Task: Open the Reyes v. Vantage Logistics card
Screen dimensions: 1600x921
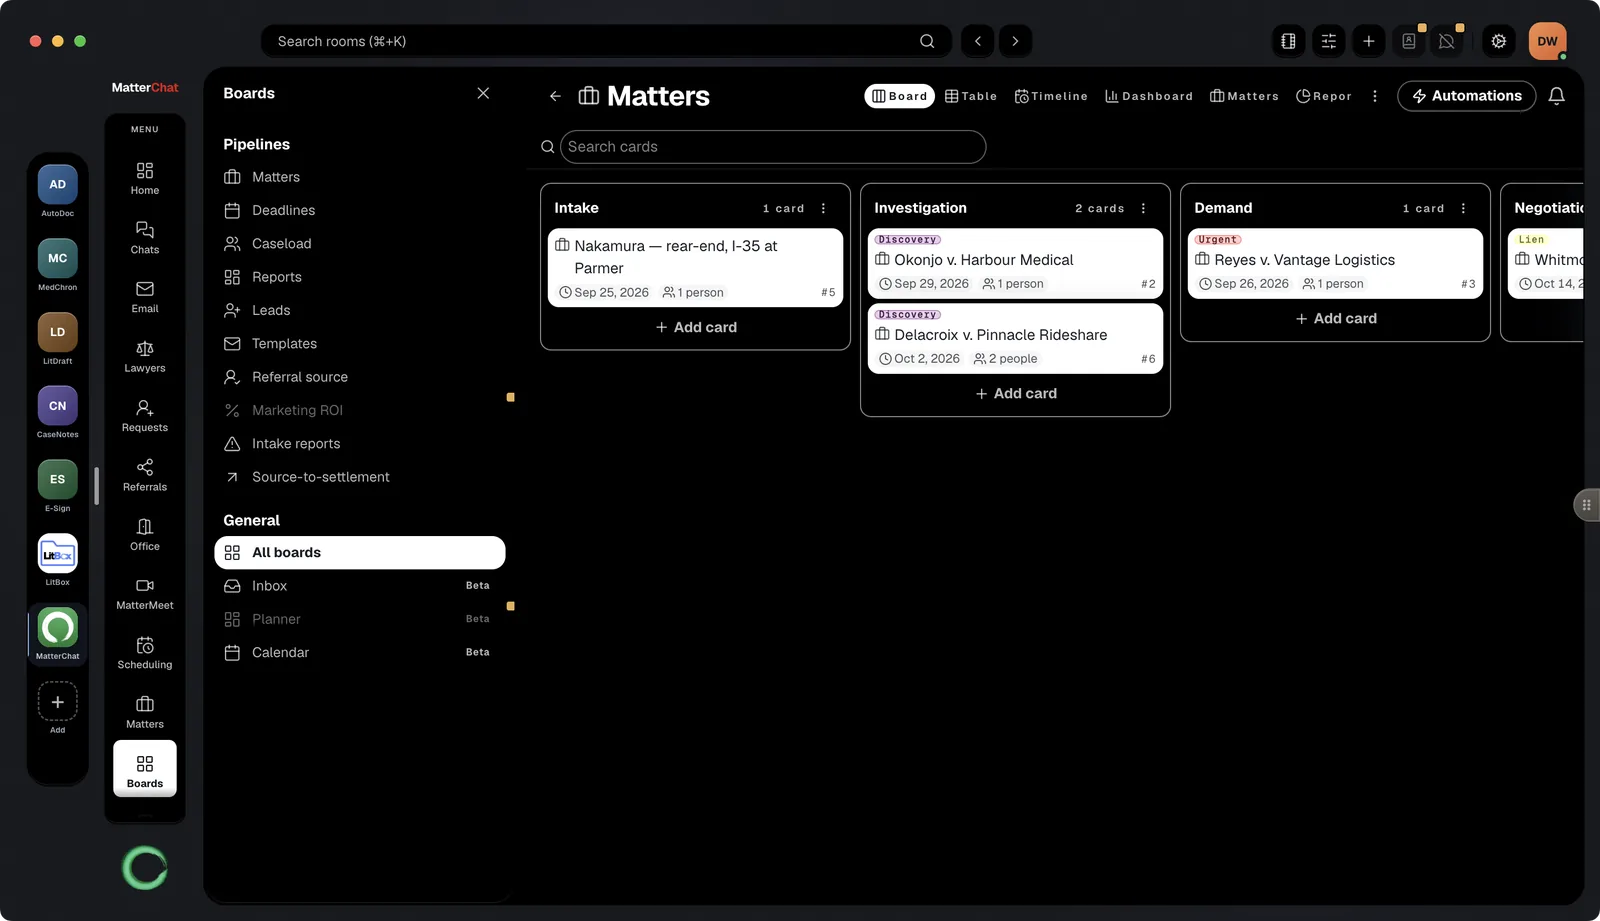Action: 1335,264
